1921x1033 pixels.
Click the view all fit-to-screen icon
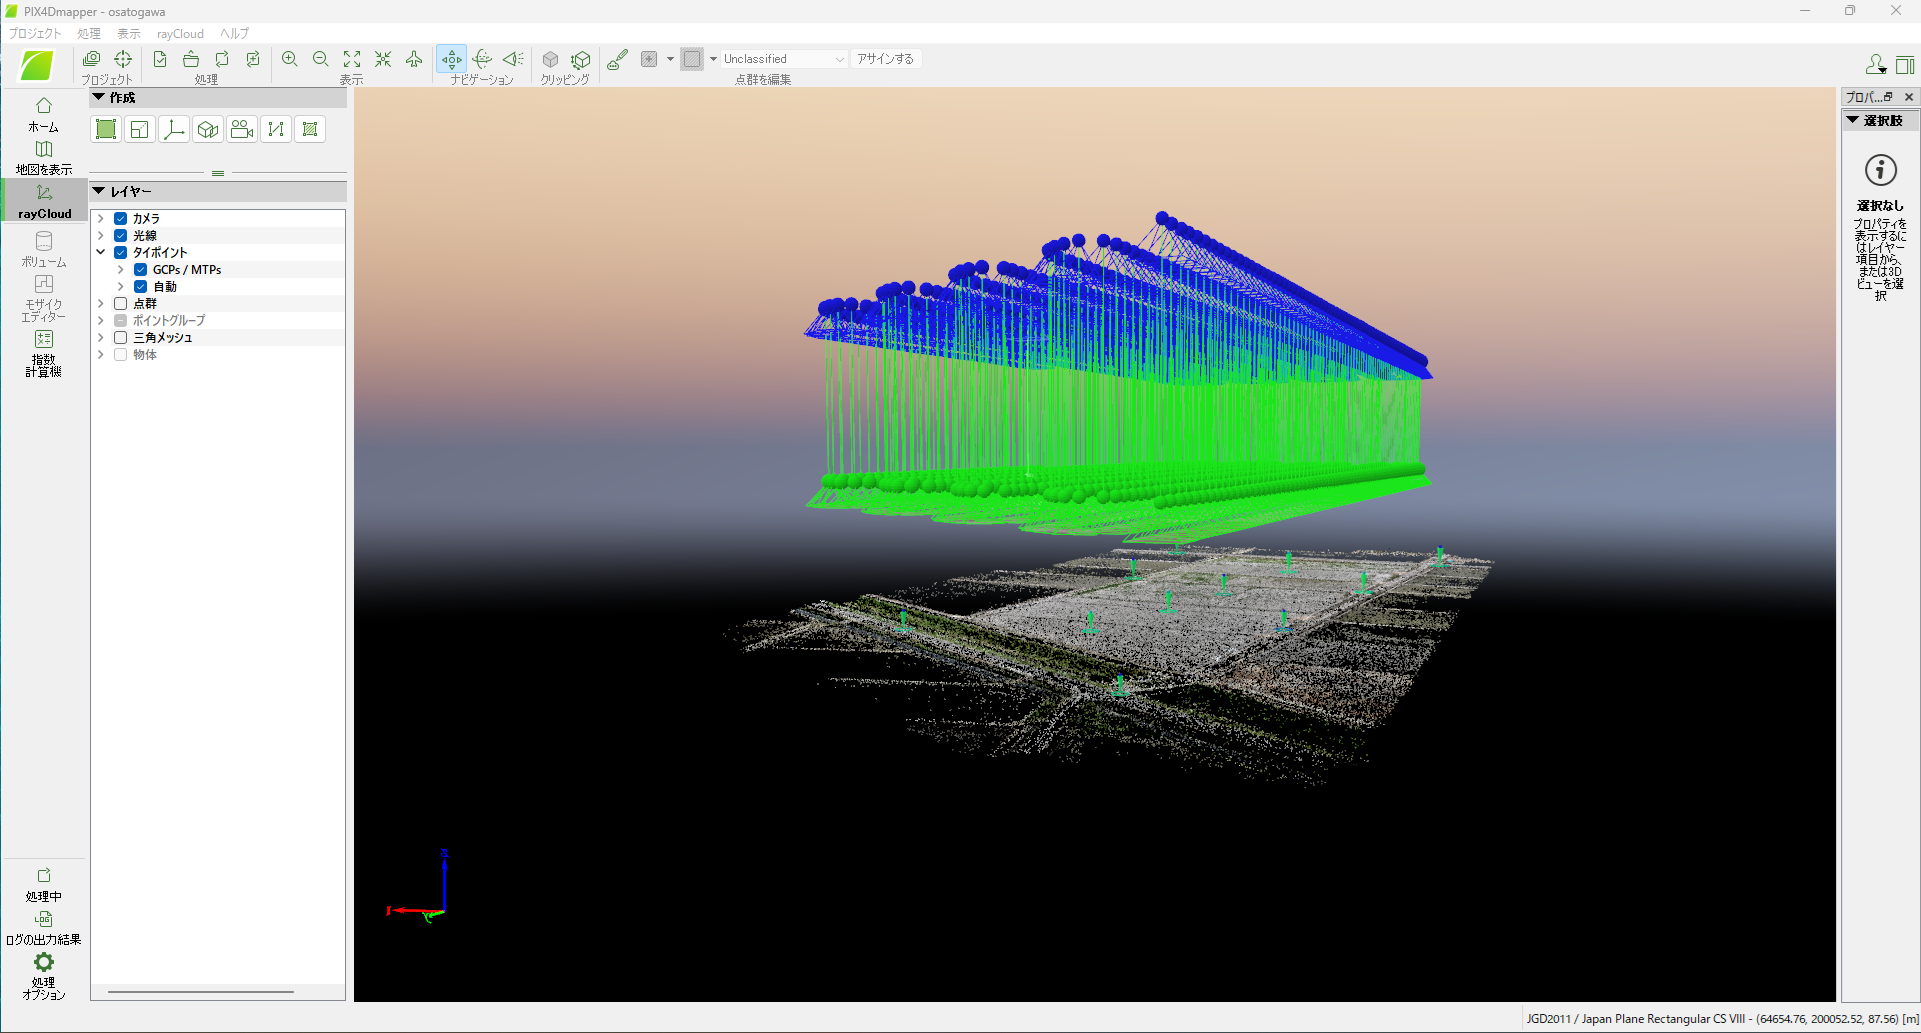[352, 59]
